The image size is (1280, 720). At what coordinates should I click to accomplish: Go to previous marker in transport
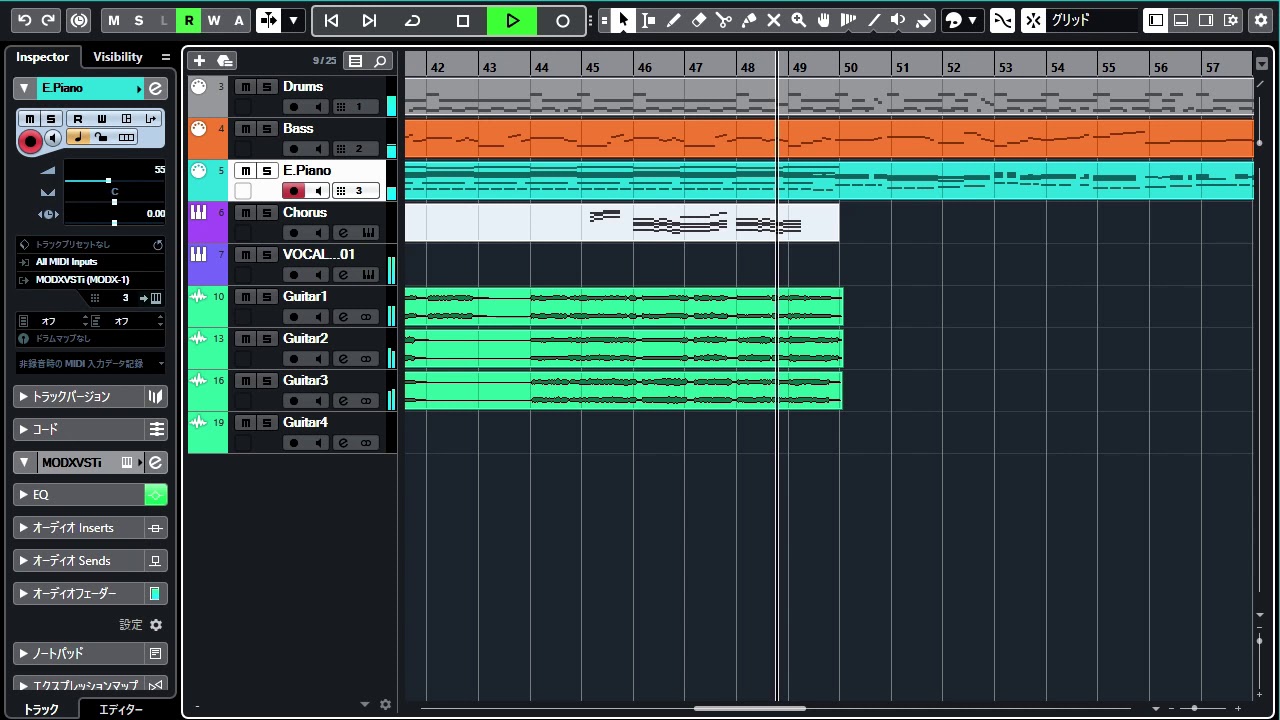click(x=331, y=20)
